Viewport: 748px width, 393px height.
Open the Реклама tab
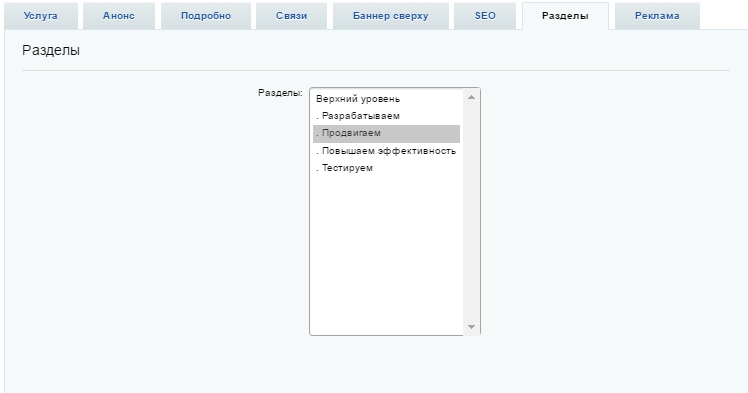(657, 16)
